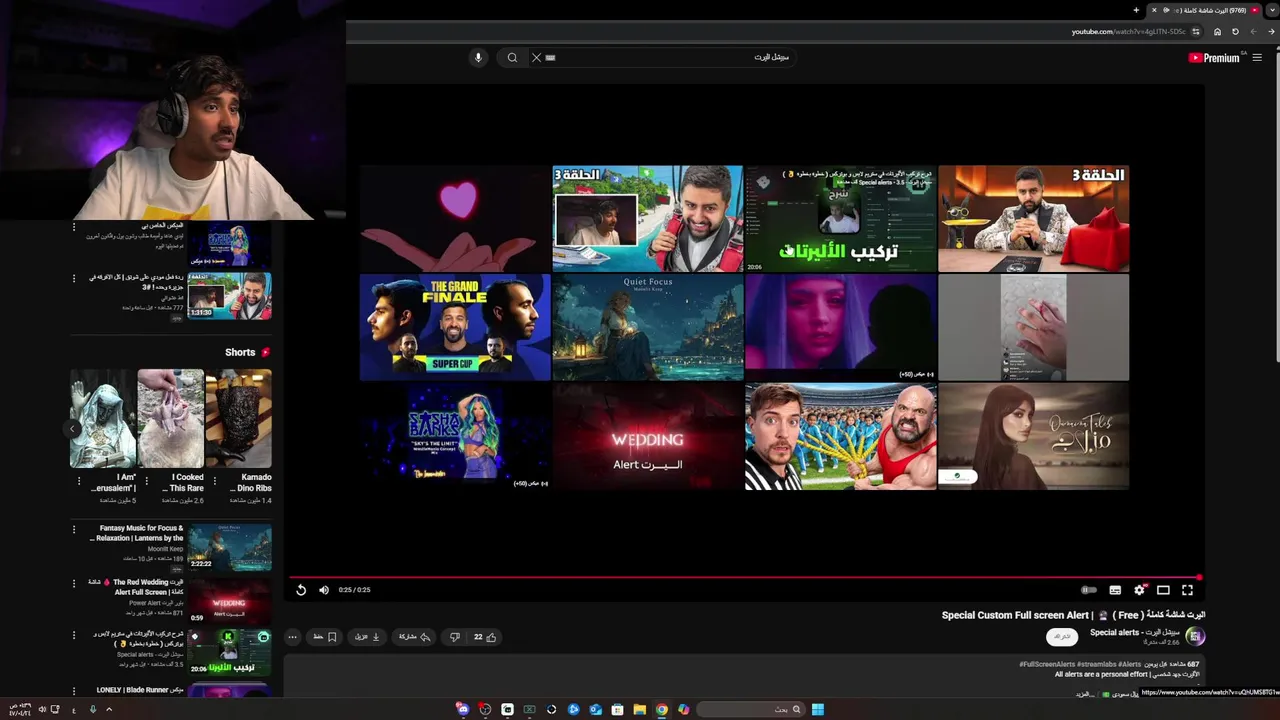
Task: Open the on-screen keyboard in search box
Action: 550,58
